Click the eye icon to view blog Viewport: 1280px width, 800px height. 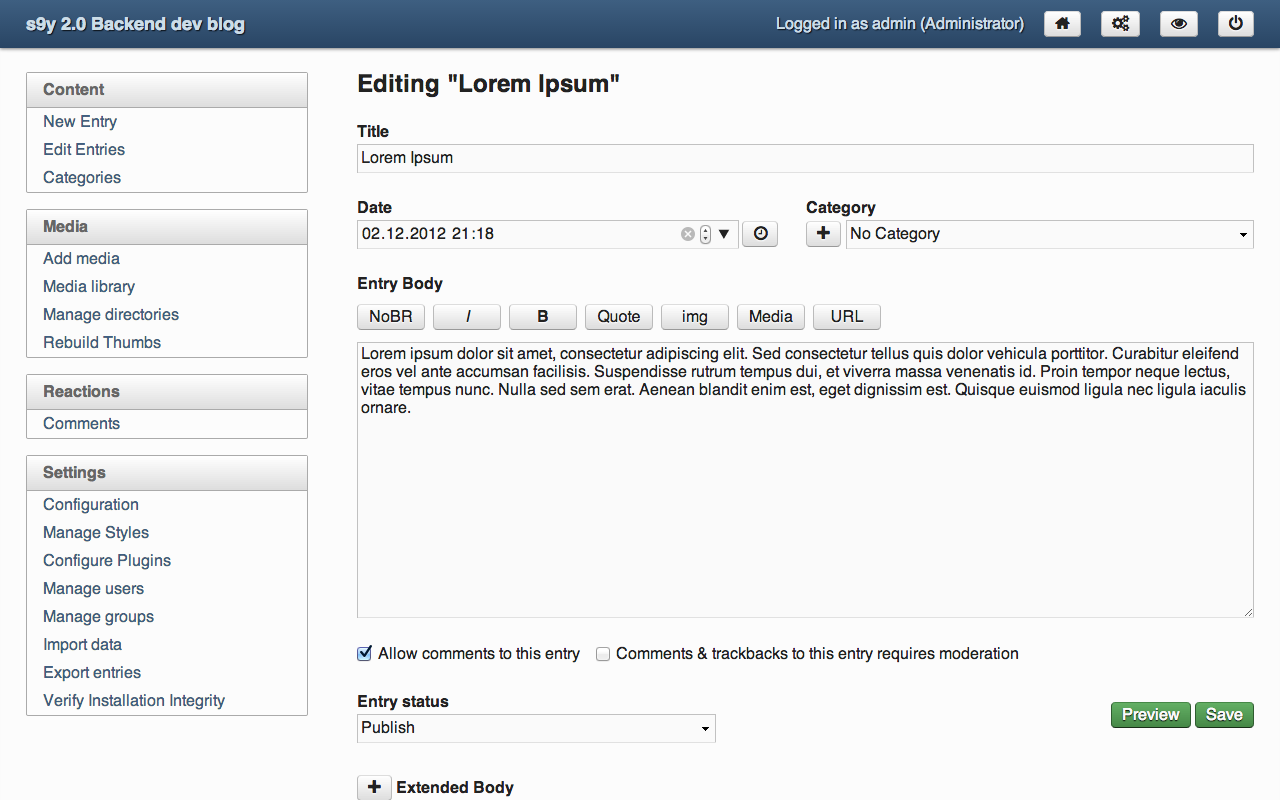(x=1178, y=24)
